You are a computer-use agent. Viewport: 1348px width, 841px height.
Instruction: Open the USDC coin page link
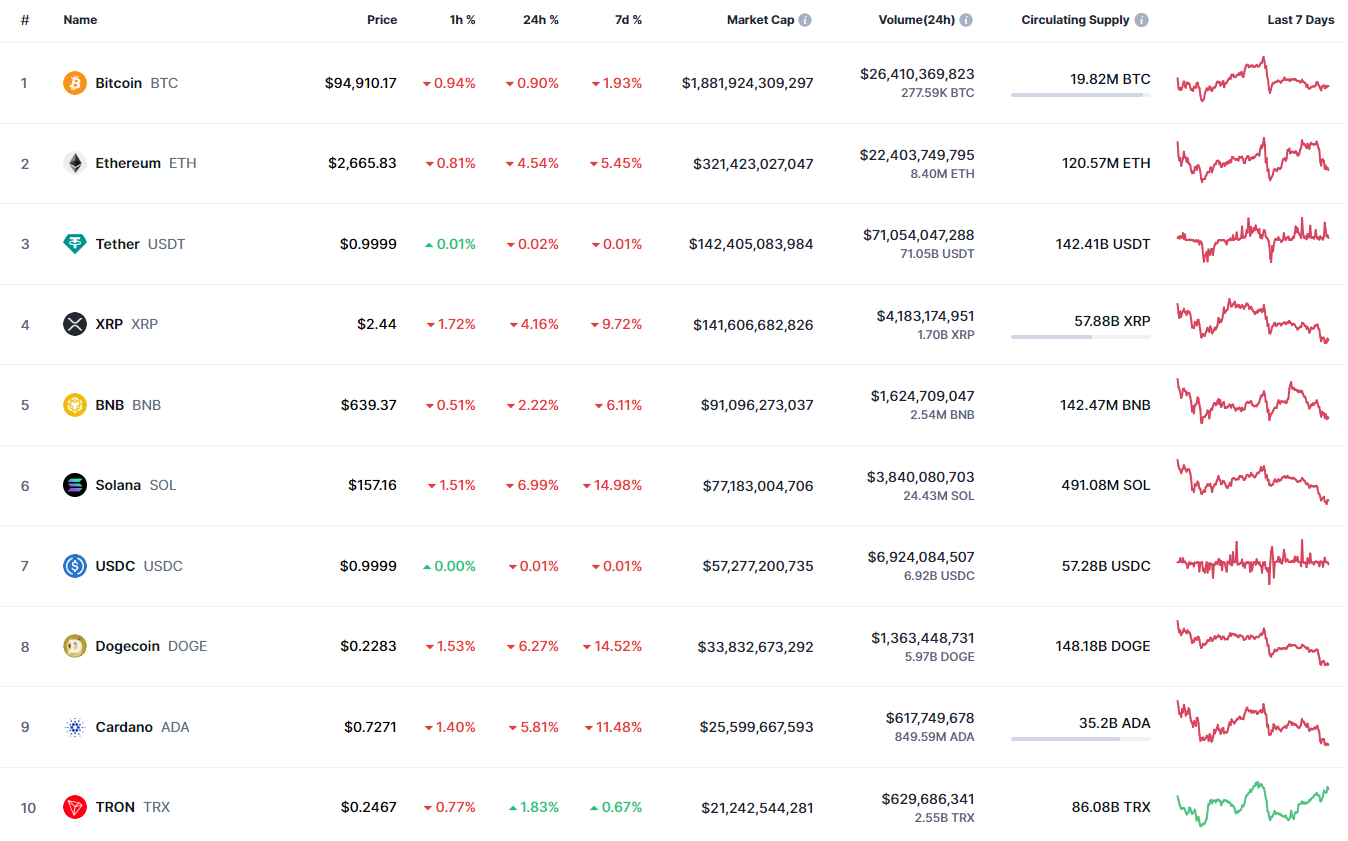point(115,566)
